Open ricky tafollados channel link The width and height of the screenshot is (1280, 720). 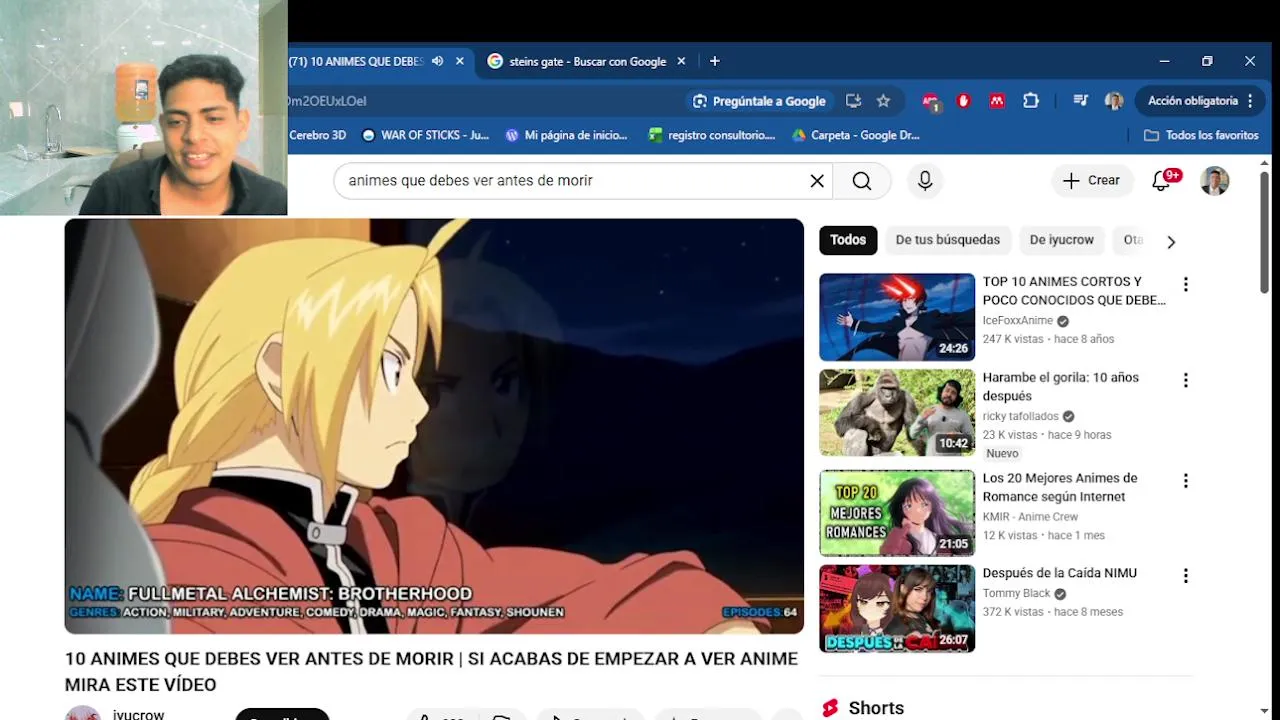tap(1020, 417)
